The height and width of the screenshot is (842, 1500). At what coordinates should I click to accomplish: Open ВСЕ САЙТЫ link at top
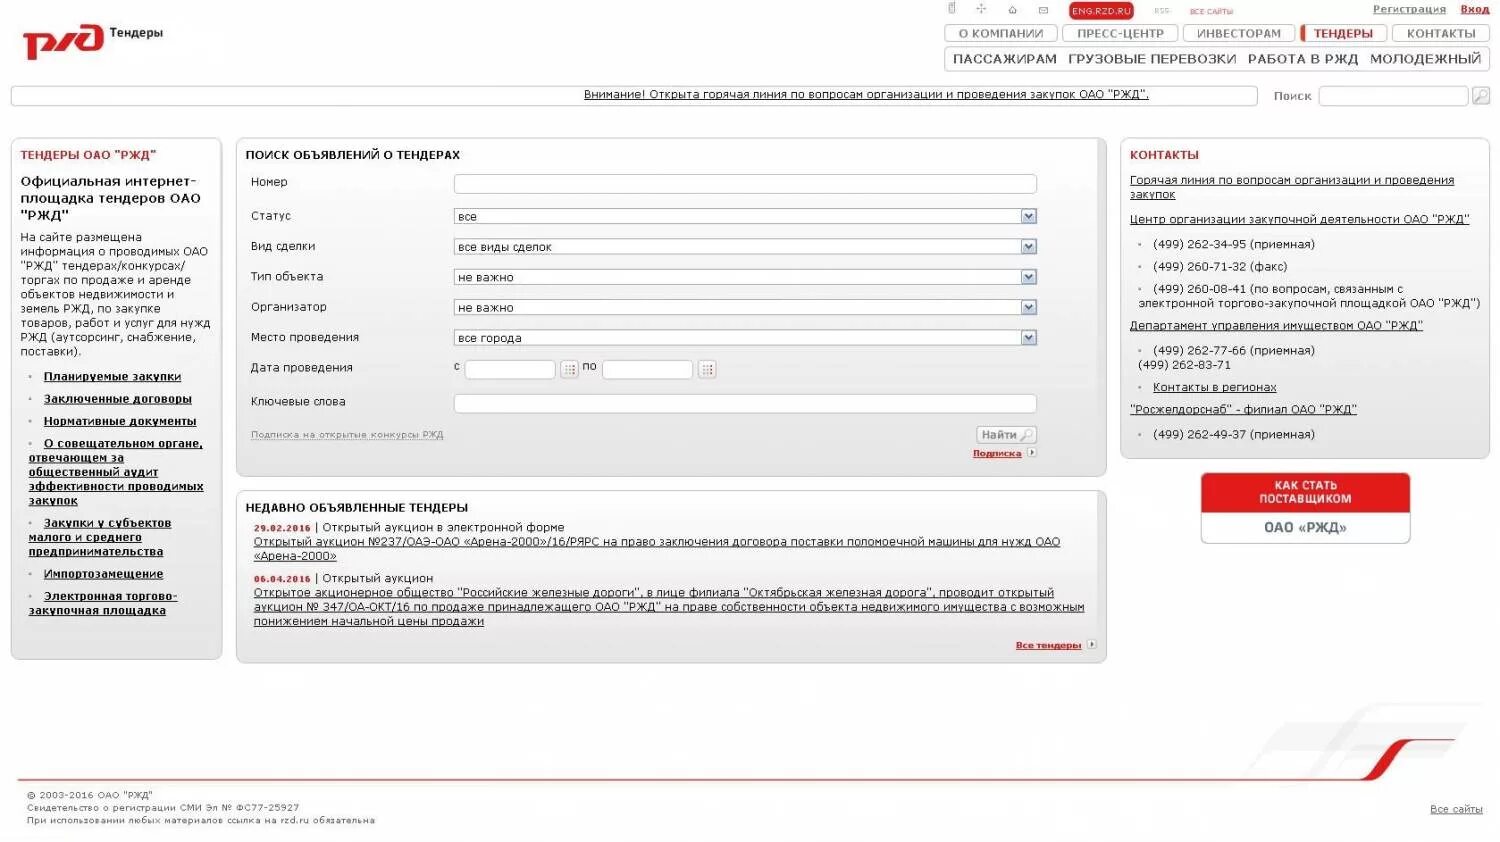(x=1211, y=12)
